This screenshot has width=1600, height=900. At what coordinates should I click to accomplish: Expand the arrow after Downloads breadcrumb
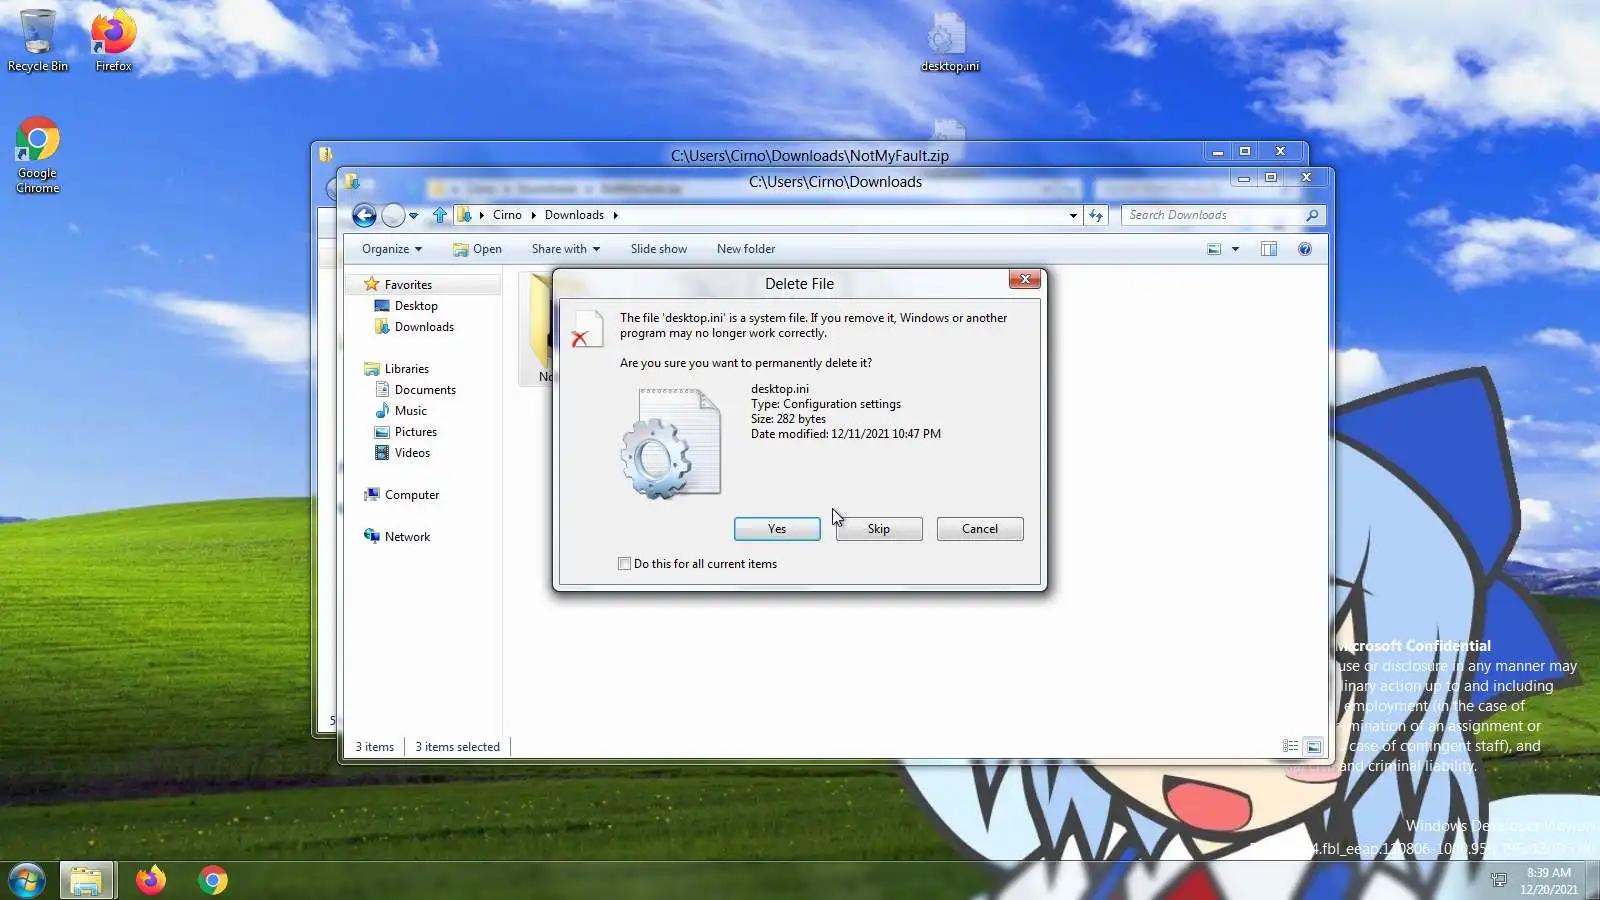[616, 215]
